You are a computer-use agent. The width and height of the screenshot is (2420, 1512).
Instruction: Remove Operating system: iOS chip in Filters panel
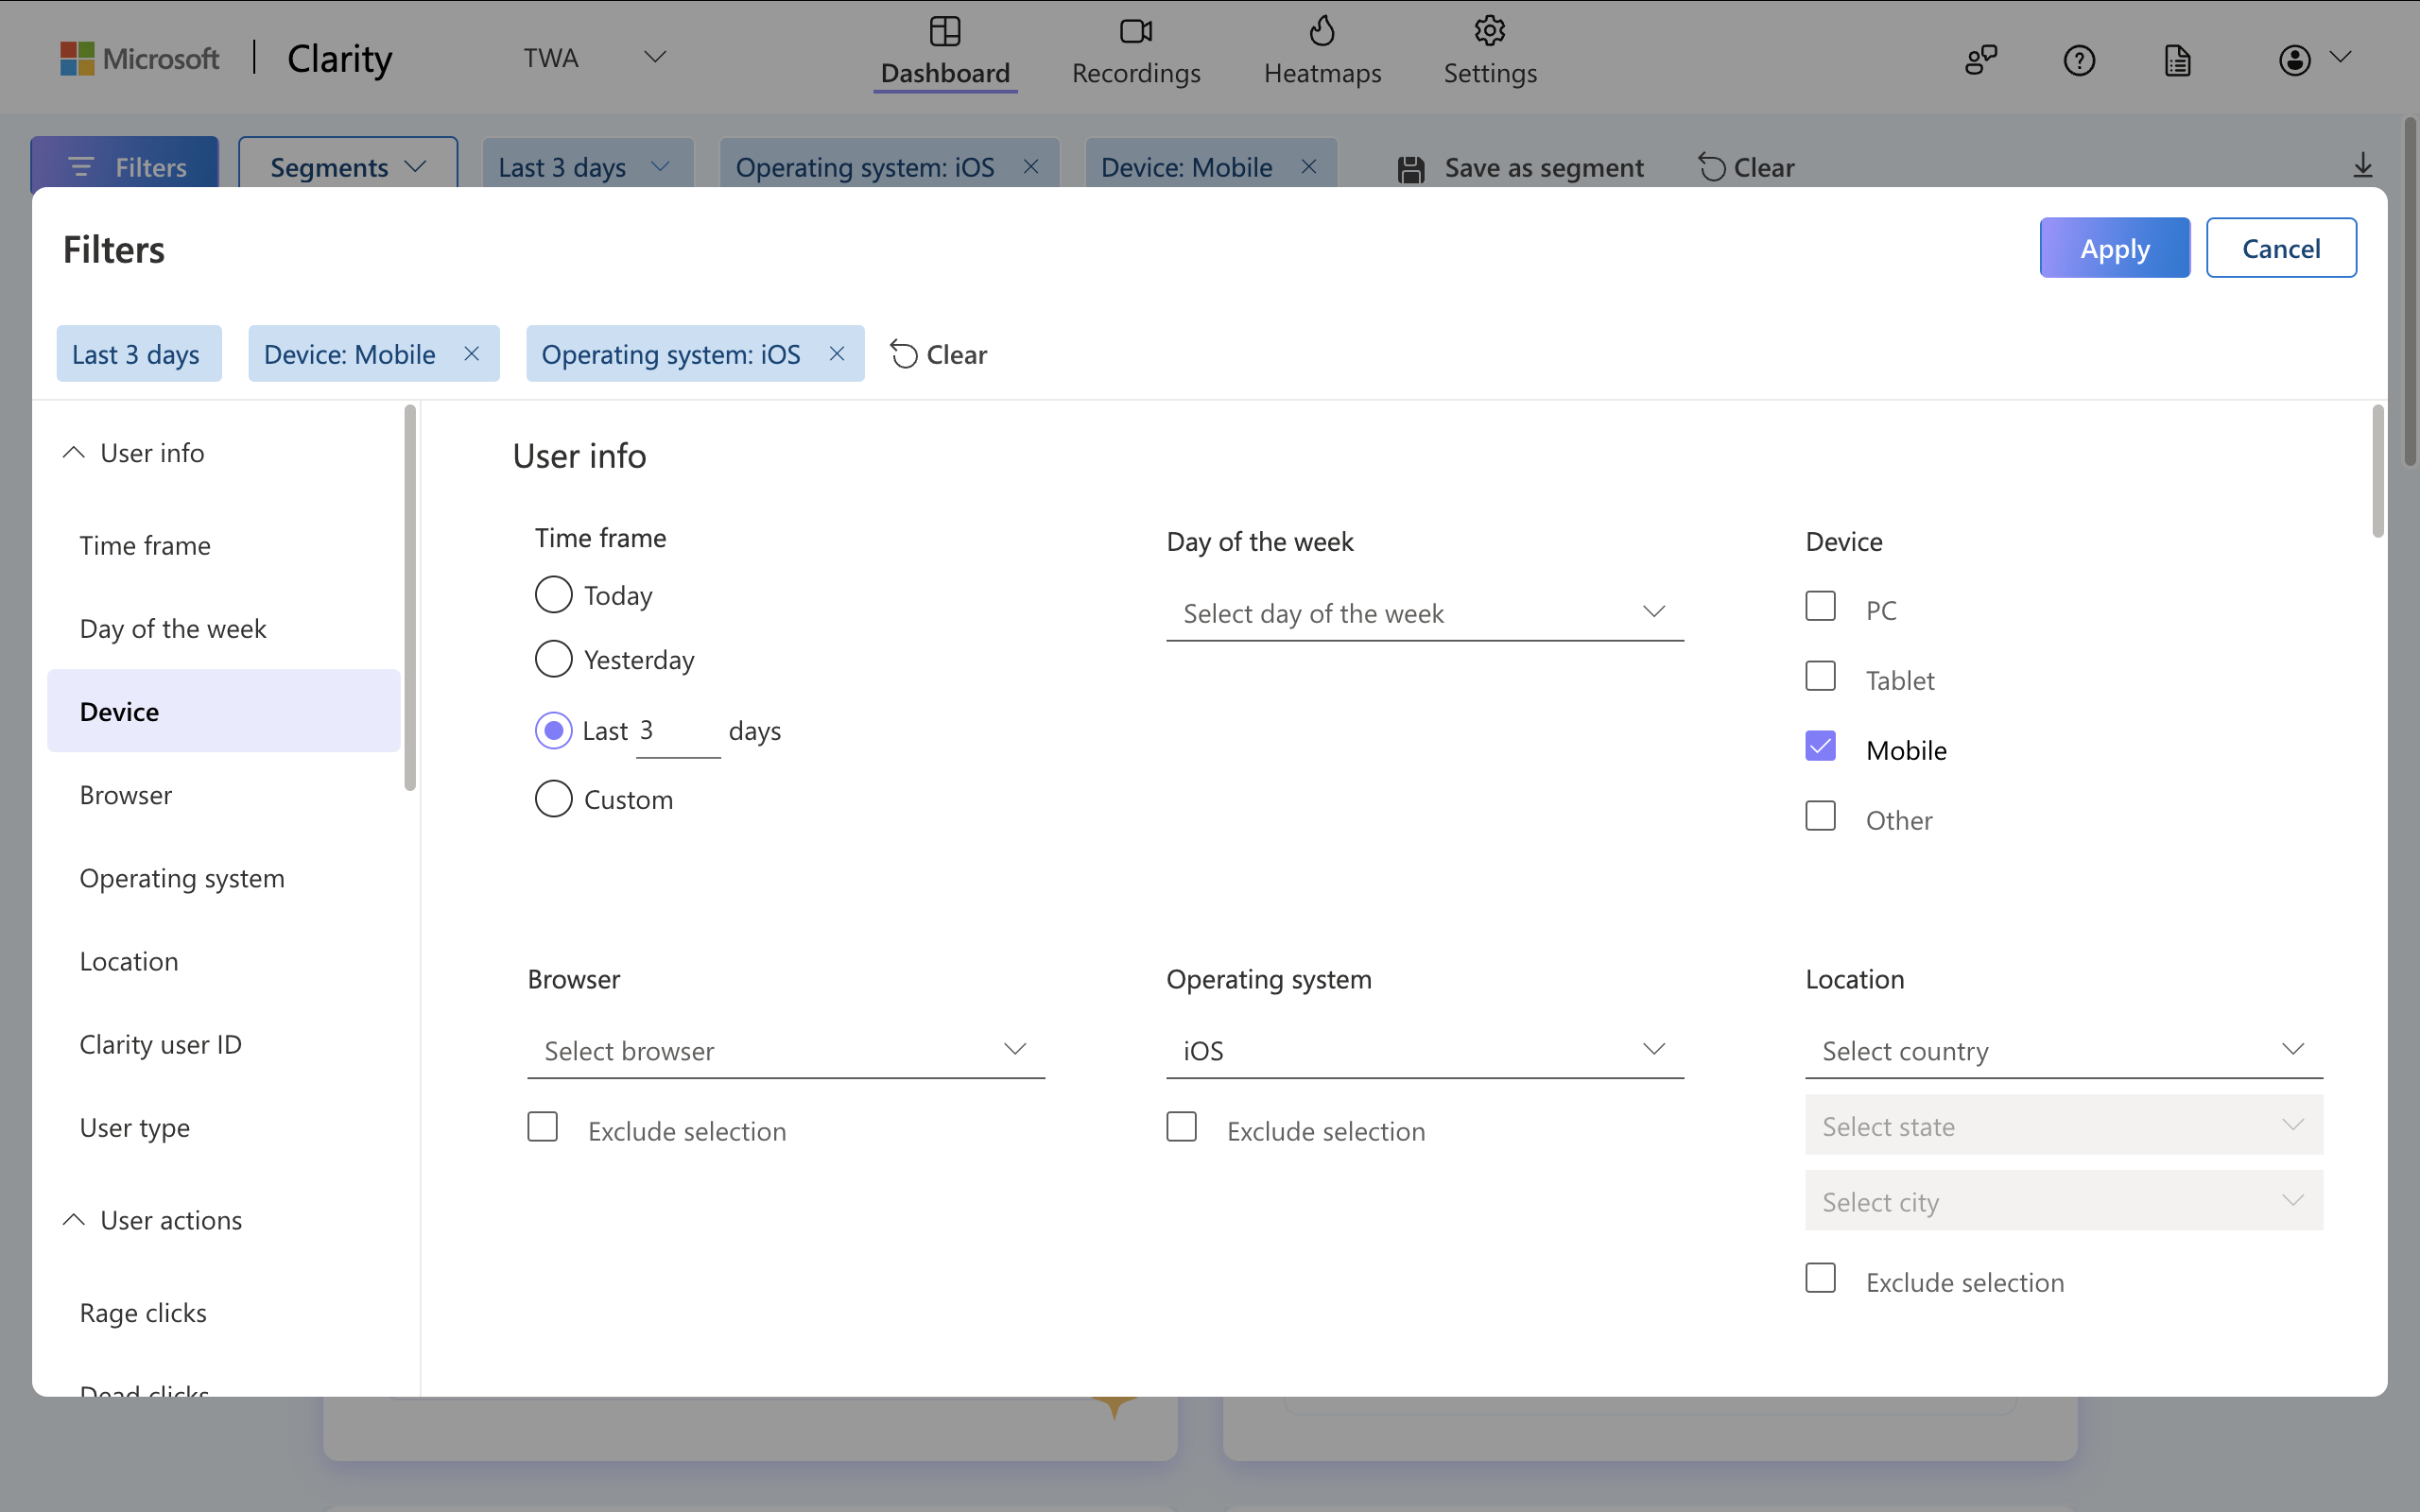coord(836,353)
